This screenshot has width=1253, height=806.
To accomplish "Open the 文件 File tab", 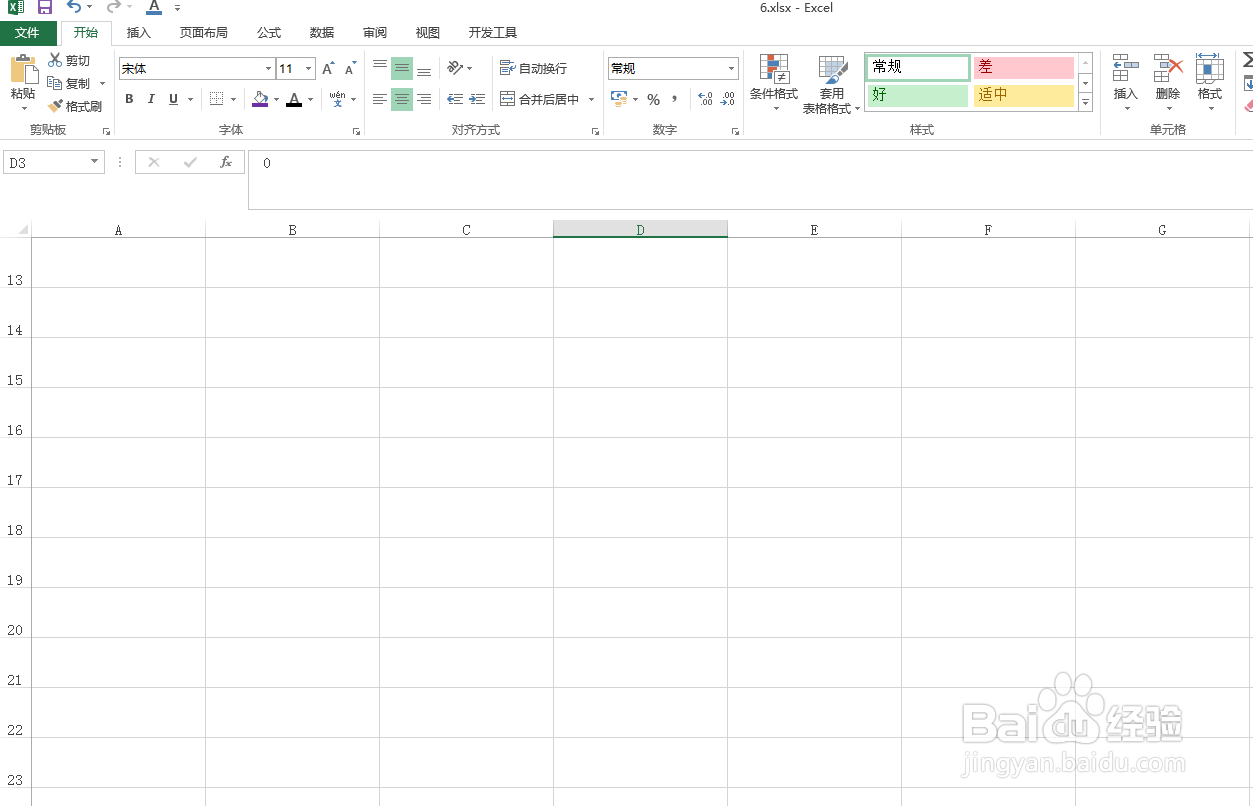I will (x=27, y=33).
